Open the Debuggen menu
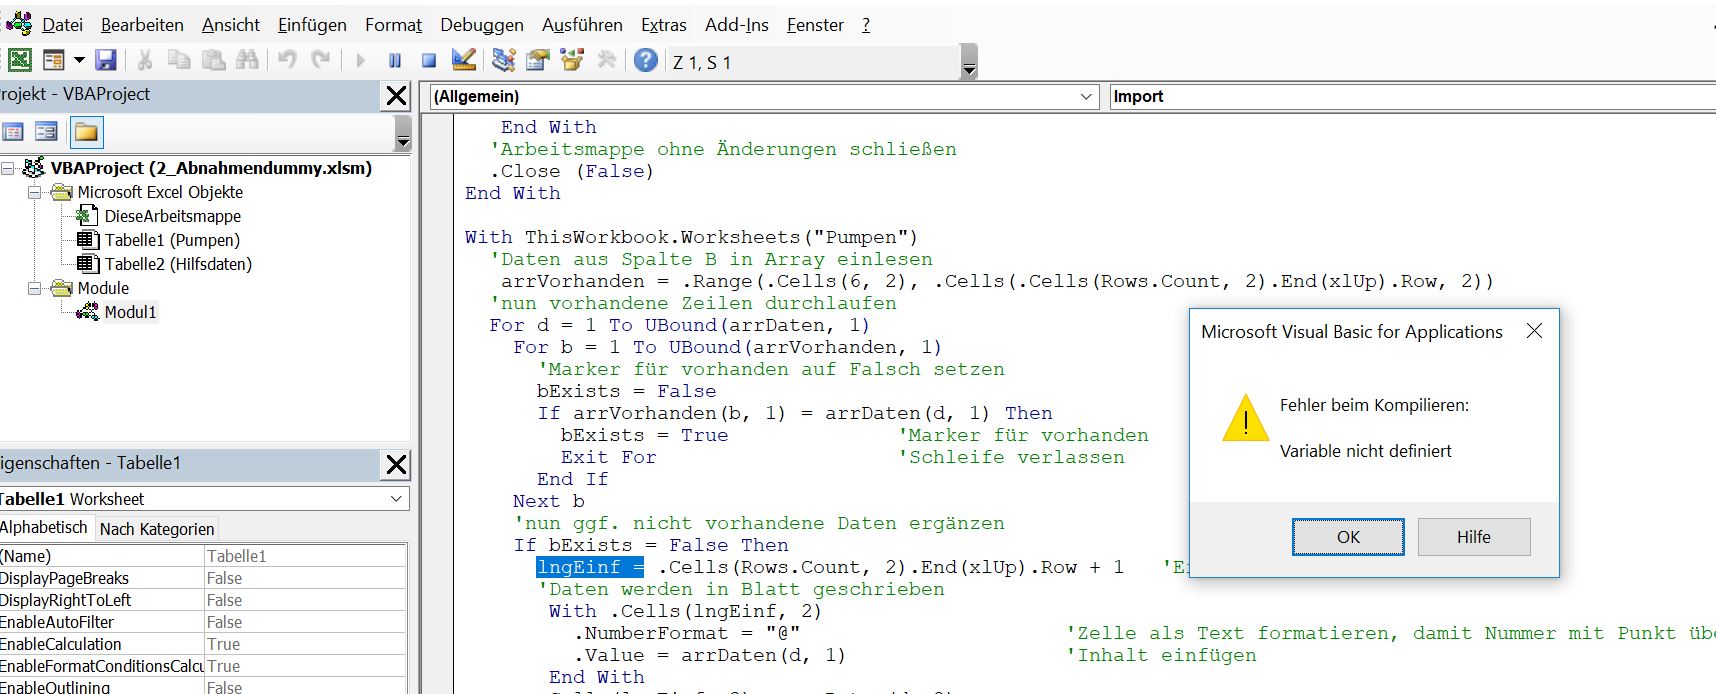This screenshot has height=694, width=1716. 481,25
